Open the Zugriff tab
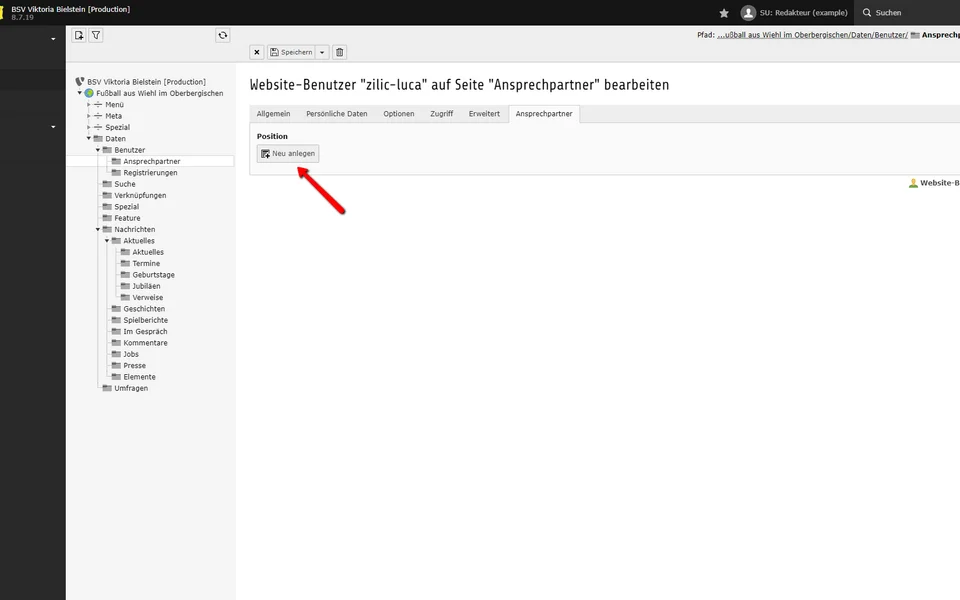This screenshot has width=960, height=600. point(441,114)
